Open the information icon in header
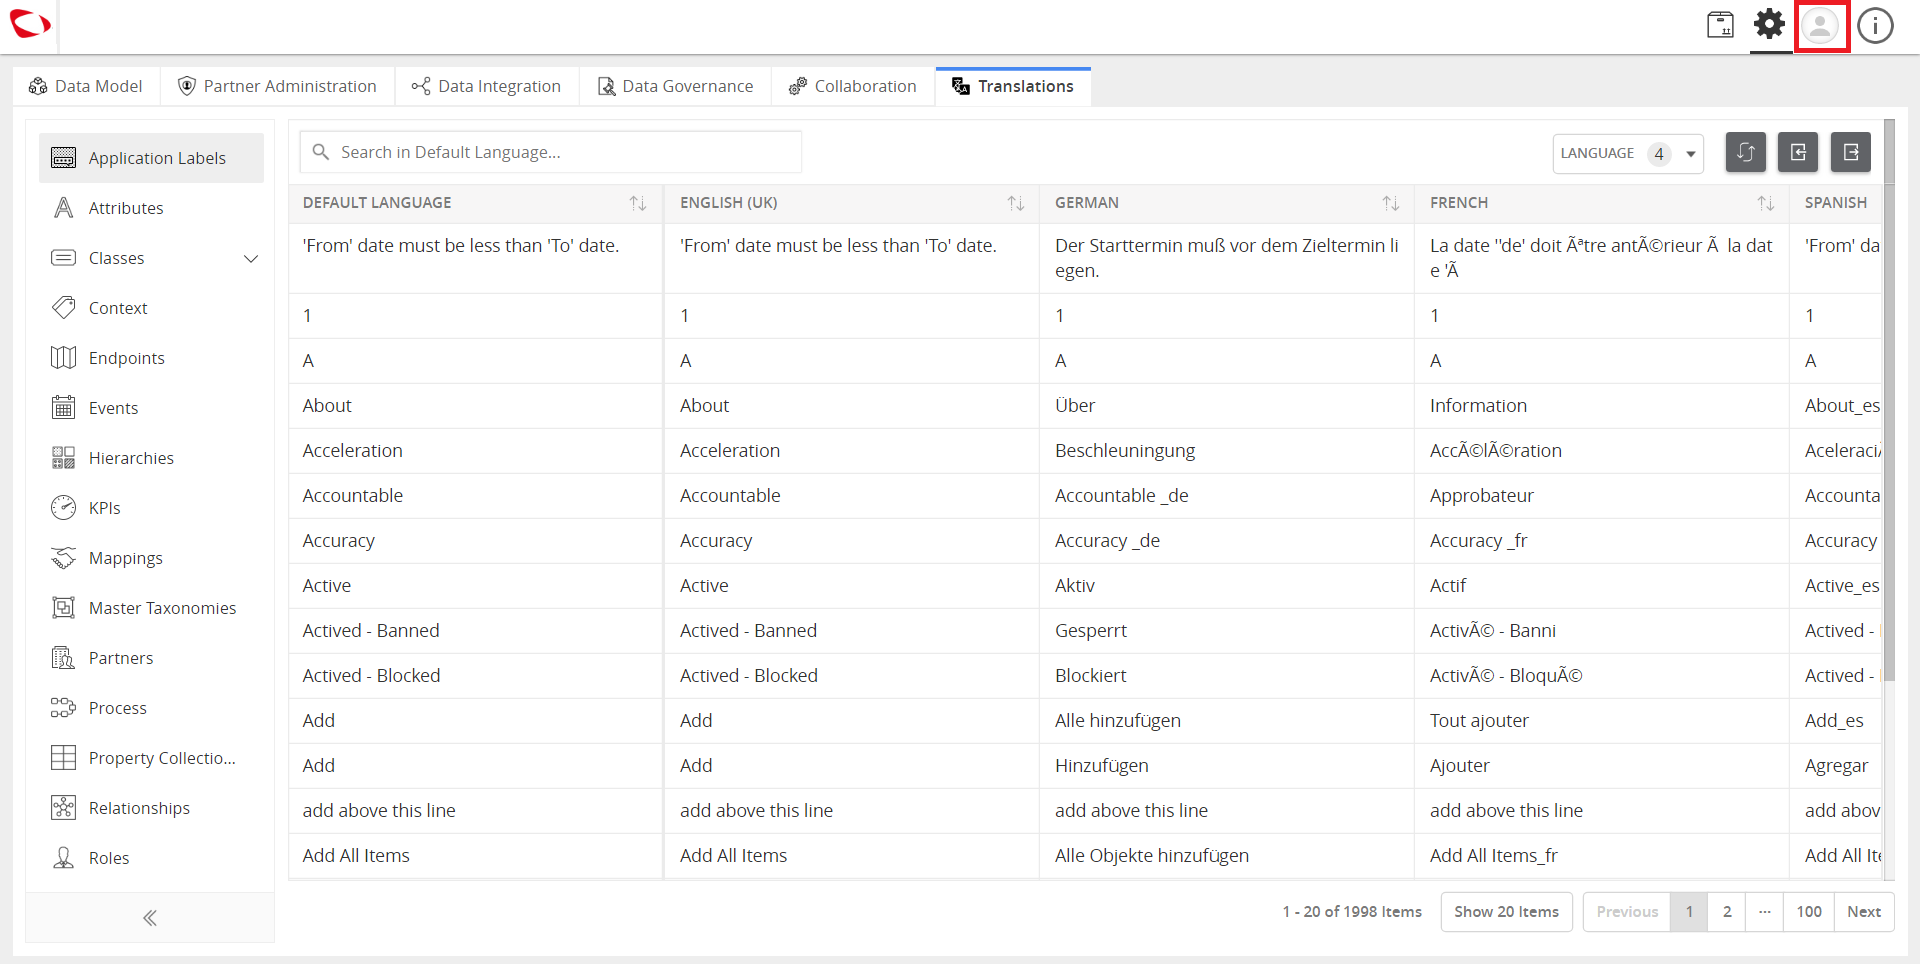Viewport: 1920px width, 964px height. point(1875,26)
